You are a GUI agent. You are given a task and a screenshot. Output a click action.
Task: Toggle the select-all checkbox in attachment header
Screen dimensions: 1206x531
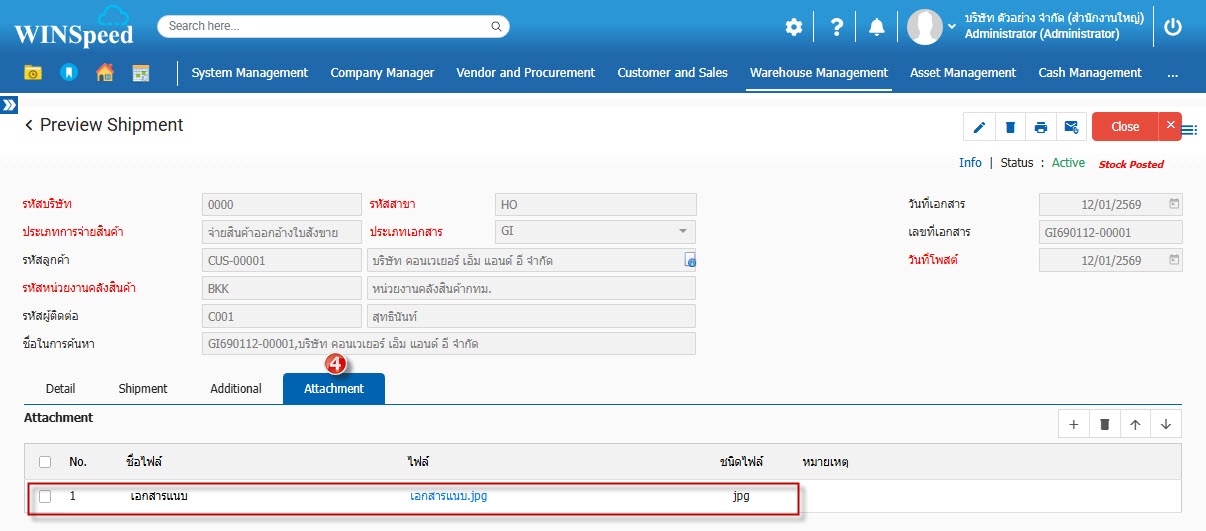[x=45, y=462]
